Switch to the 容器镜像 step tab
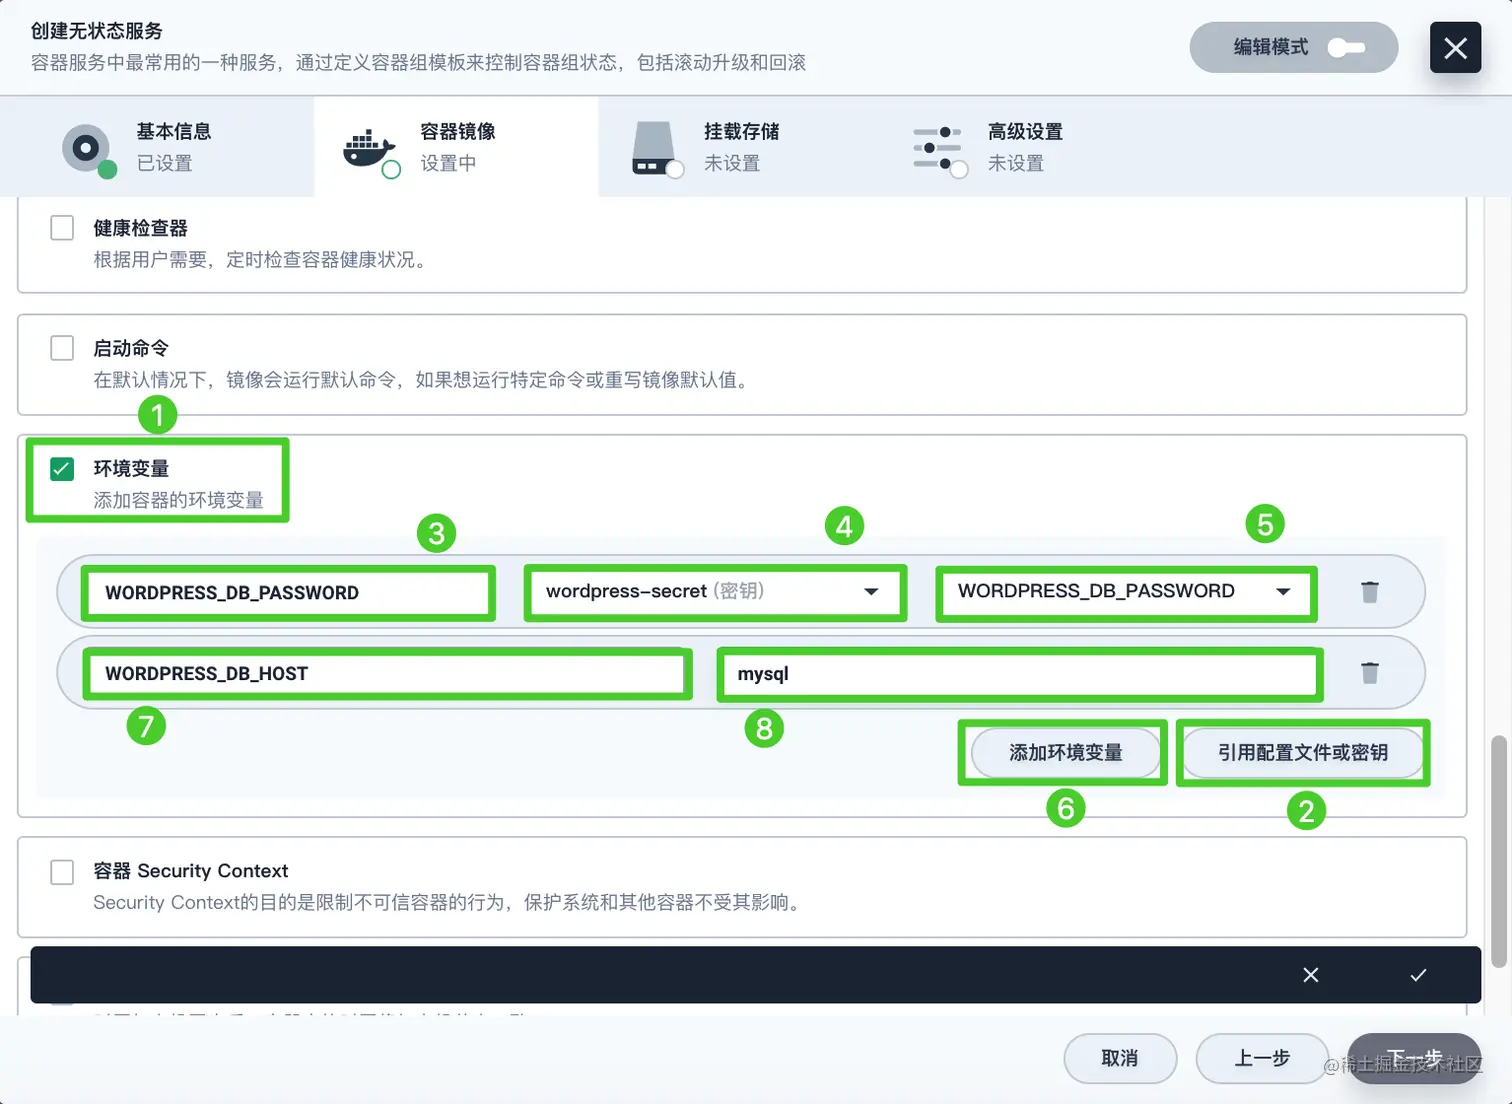The width and height of the screenshot is (1512, 1104). pyautogui.click(x=456, y=147)
